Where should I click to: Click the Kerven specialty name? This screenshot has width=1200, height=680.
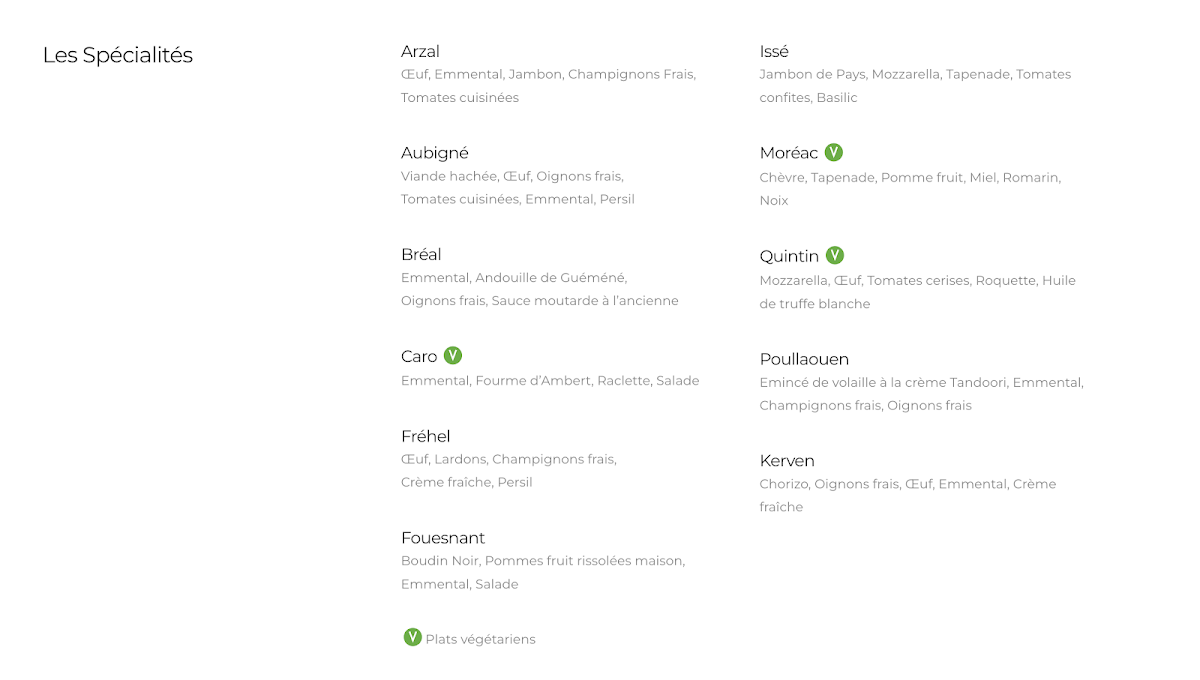tap(787, 461)
